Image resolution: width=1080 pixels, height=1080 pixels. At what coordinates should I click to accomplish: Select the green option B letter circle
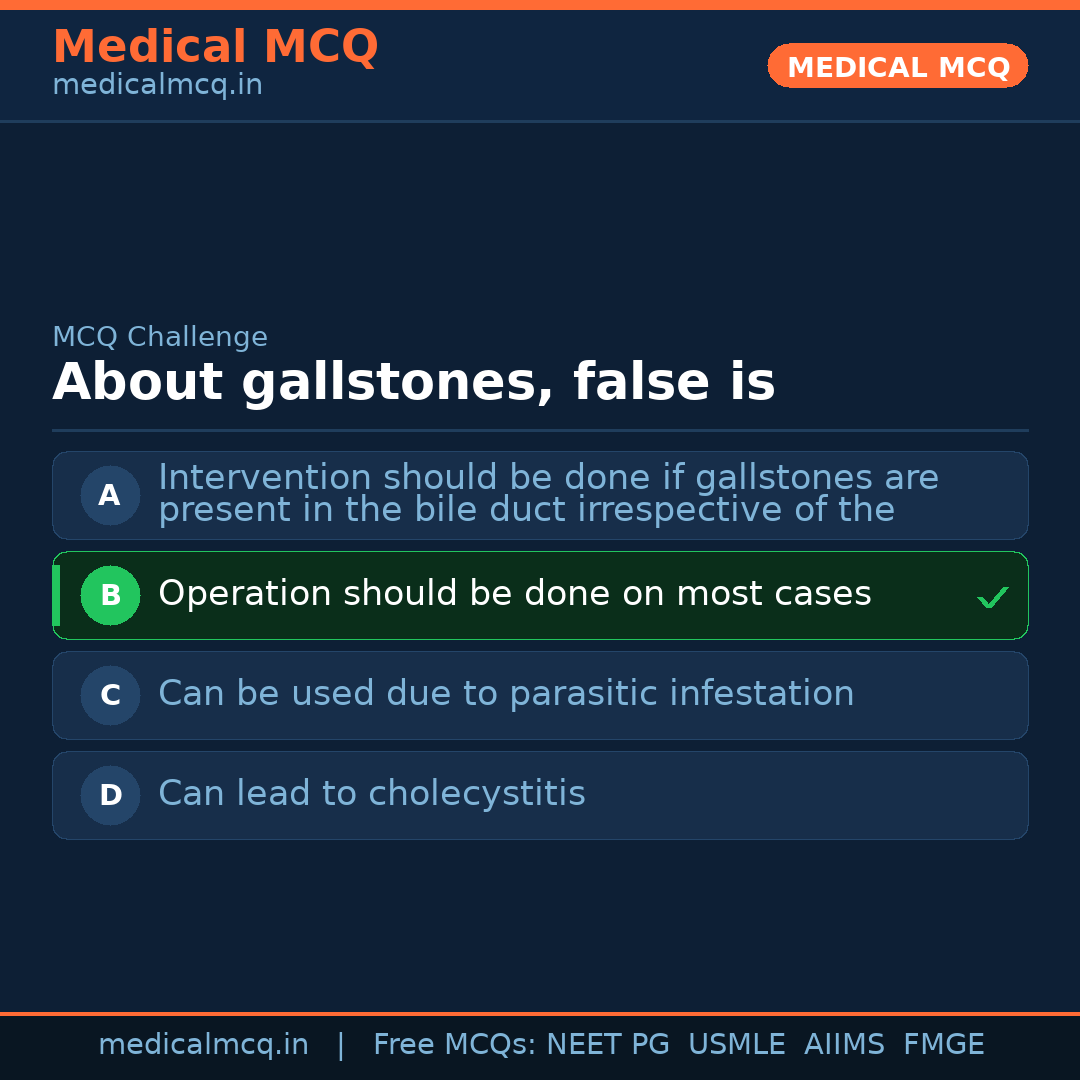tap(110, 595)
